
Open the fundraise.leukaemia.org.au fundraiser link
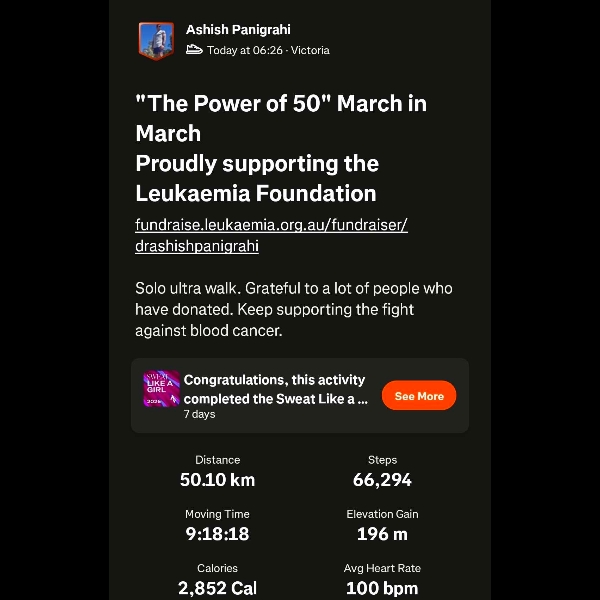coord(271,235)
